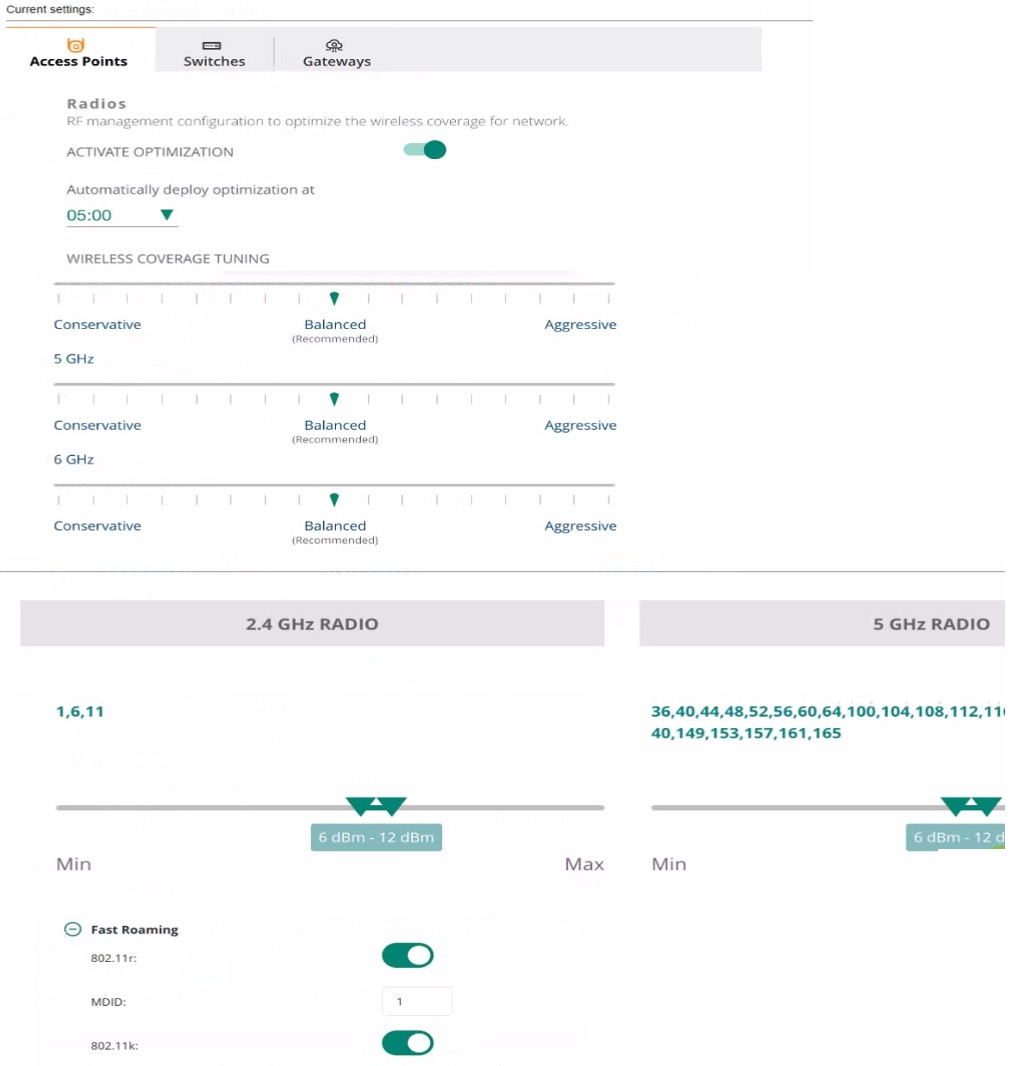Click the Gateways cloud icon
Viewport: 1012px width, 1066px height.
pos(336,45)
